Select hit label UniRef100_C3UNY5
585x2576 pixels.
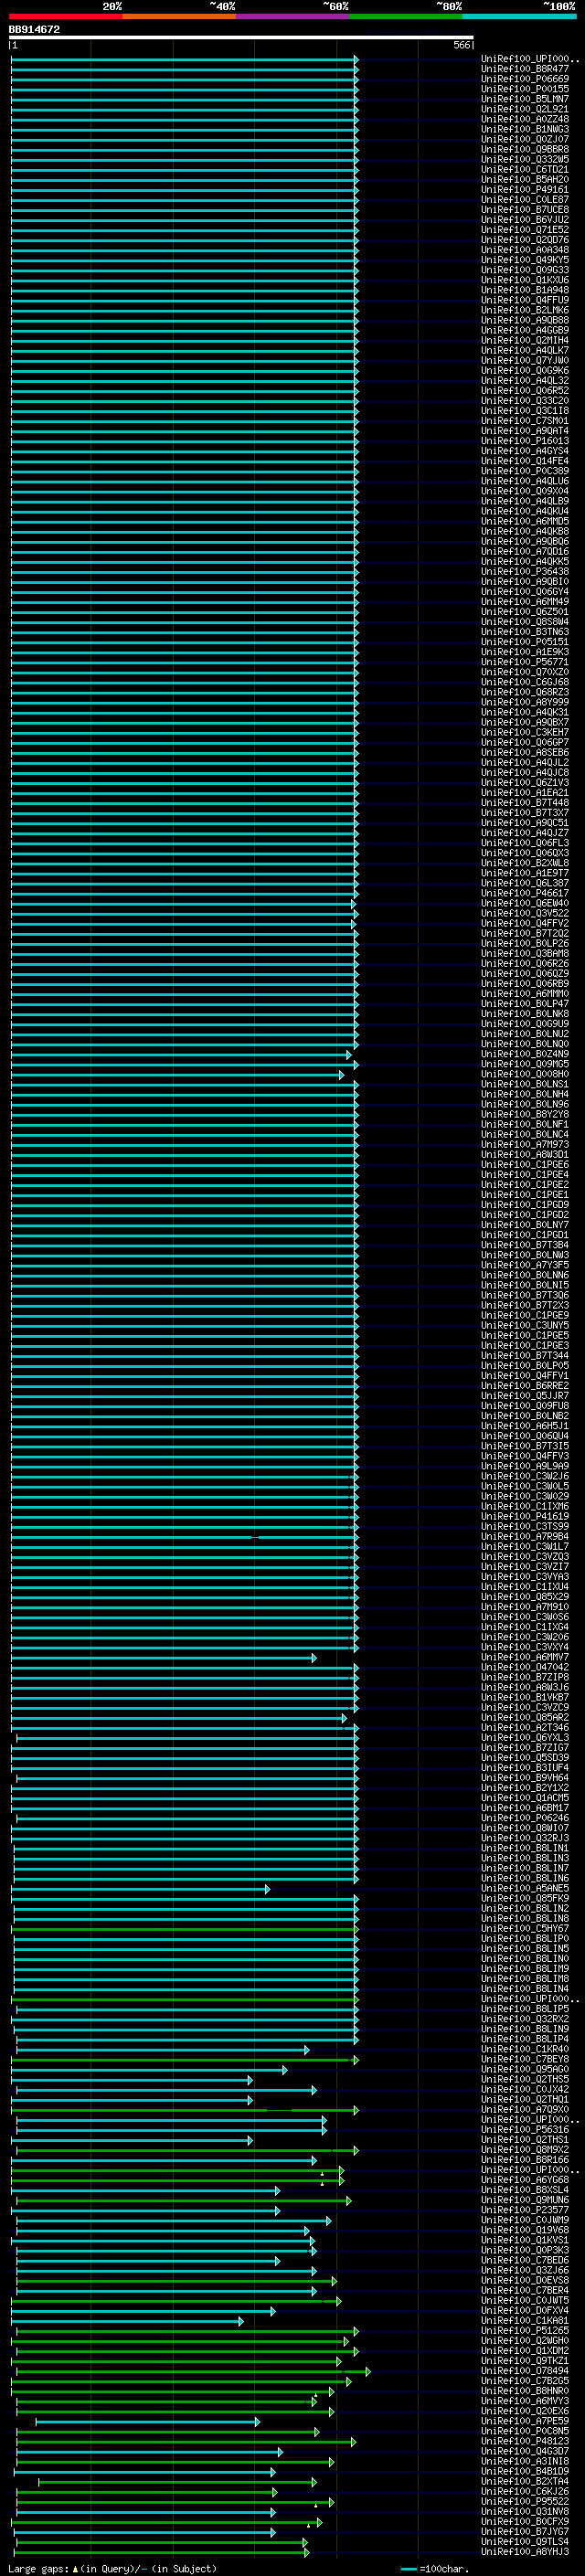coord(525,1325)
